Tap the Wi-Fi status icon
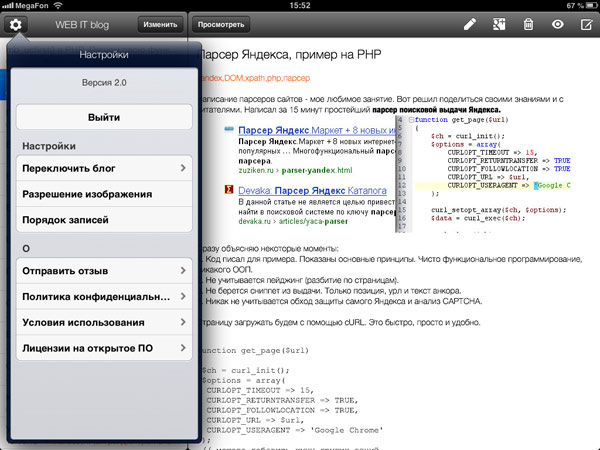Screen dimensions: 600x450 pyautogui.click(x=58, y=5)
